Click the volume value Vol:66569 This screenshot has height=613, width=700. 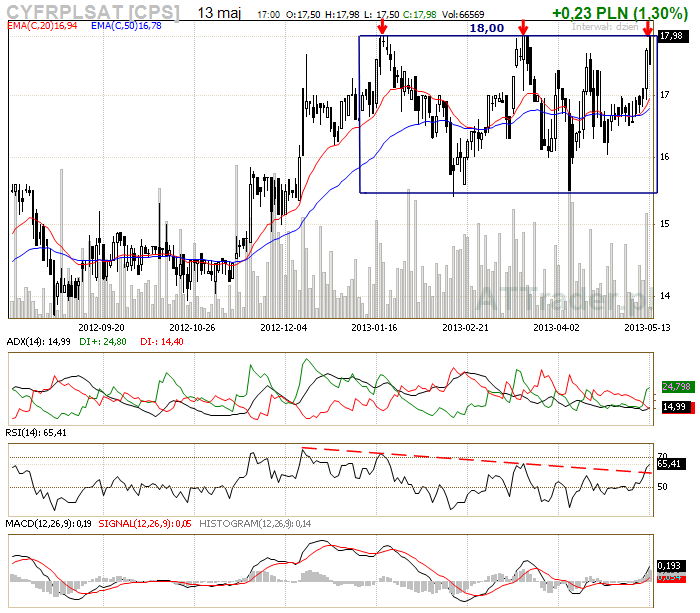pyautogui.click(x=463, y=15)
